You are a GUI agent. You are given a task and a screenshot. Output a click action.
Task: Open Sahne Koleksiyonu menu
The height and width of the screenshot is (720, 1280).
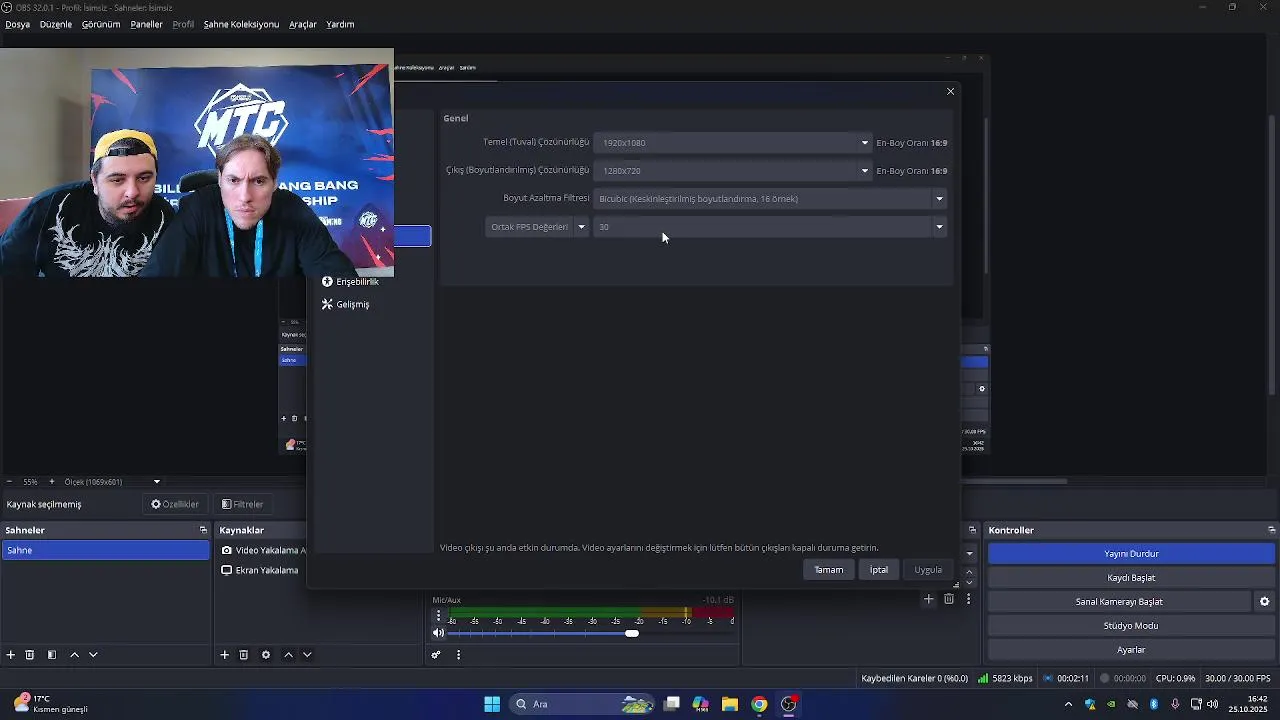[x=241, y=24]
